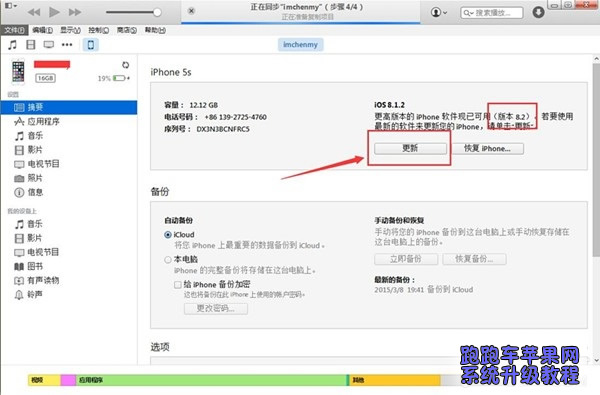Switch to the TV shows library icon
The height and width of the screenshot is (395, 600).
[x=49, y=45]
